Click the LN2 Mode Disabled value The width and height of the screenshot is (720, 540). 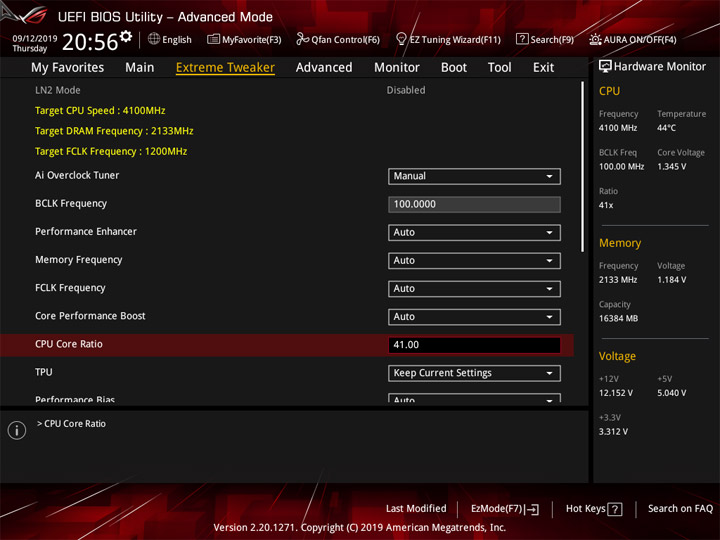click(x=406, y=90)
